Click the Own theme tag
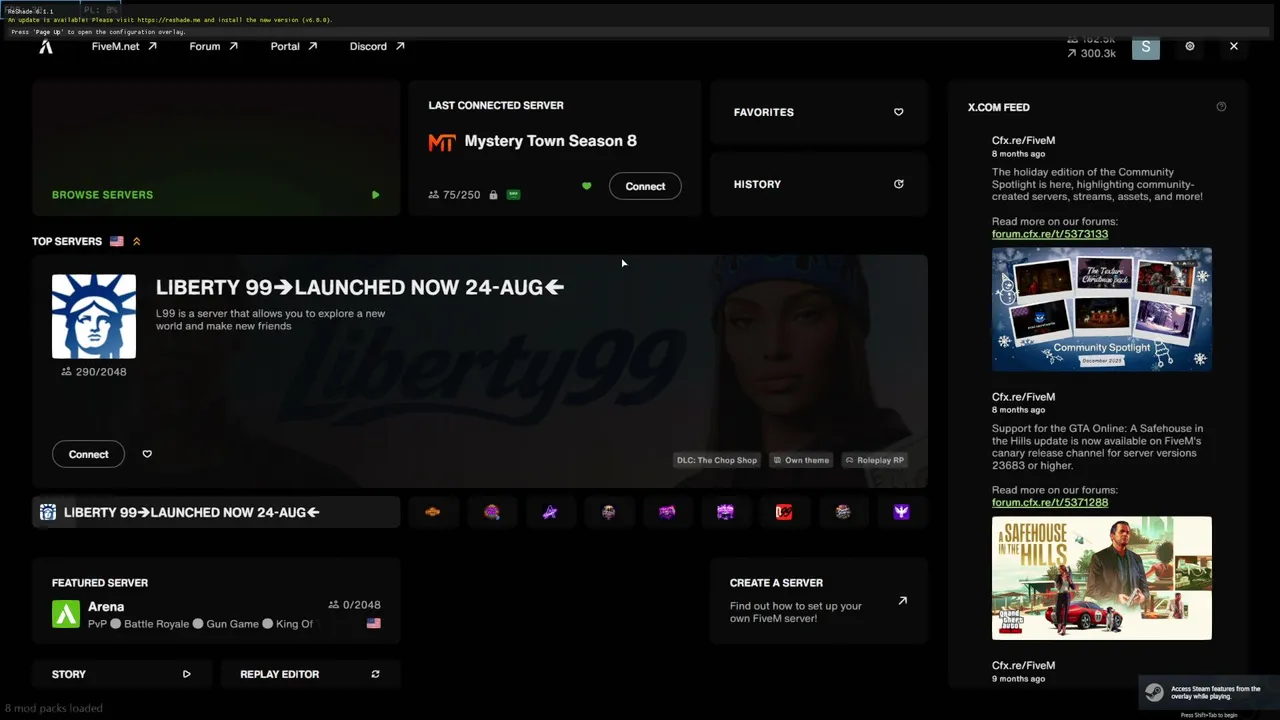Viewport: 1280px width, 720px height. (802, 460)
